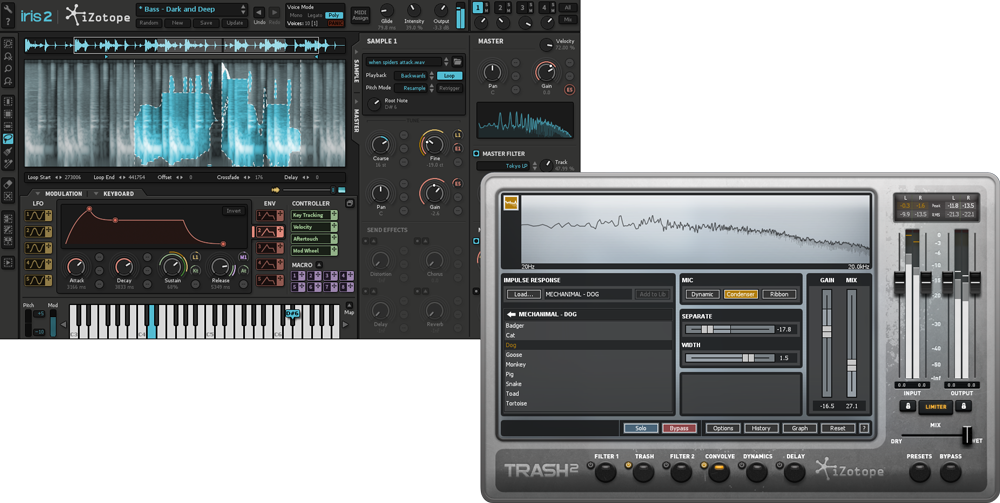The height and width of the screenshot is (503, 1000).
Task: Toggle the Loop playback button
Action: 449,75
